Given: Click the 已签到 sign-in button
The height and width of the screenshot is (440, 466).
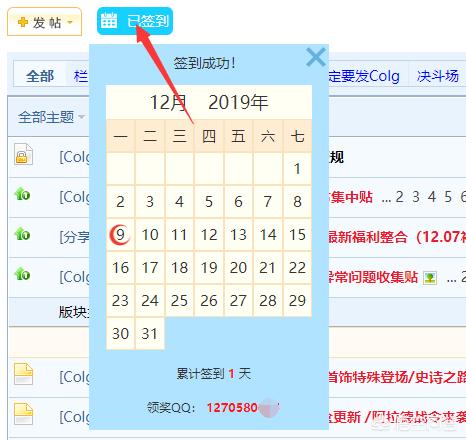Looking at the screenshot, I should (x=135, y=21).
